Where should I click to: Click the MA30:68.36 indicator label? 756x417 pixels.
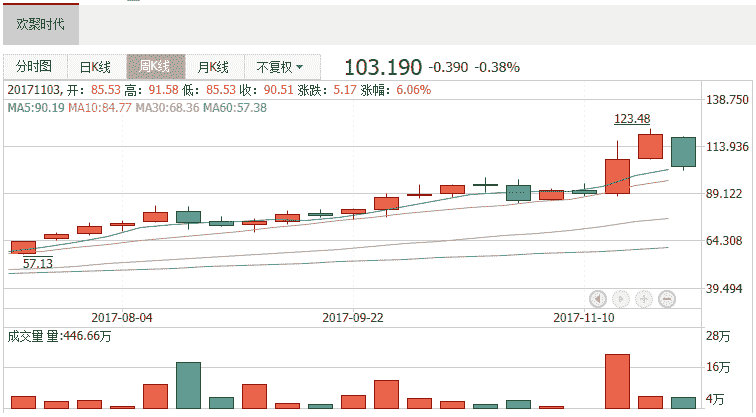pos(167,108)
